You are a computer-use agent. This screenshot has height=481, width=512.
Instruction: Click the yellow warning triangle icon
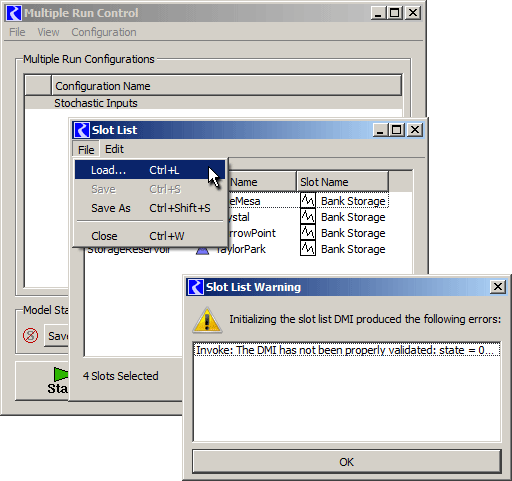tap(207, 320)
